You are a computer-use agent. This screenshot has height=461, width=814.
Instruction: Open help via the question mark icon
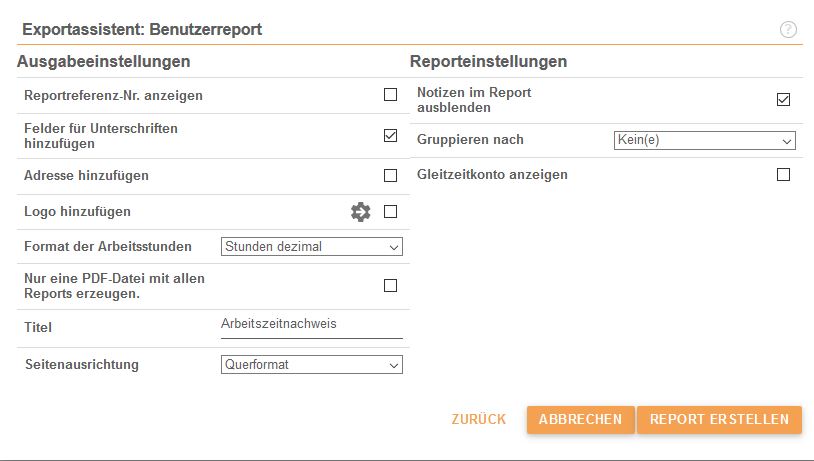point(788,30)
